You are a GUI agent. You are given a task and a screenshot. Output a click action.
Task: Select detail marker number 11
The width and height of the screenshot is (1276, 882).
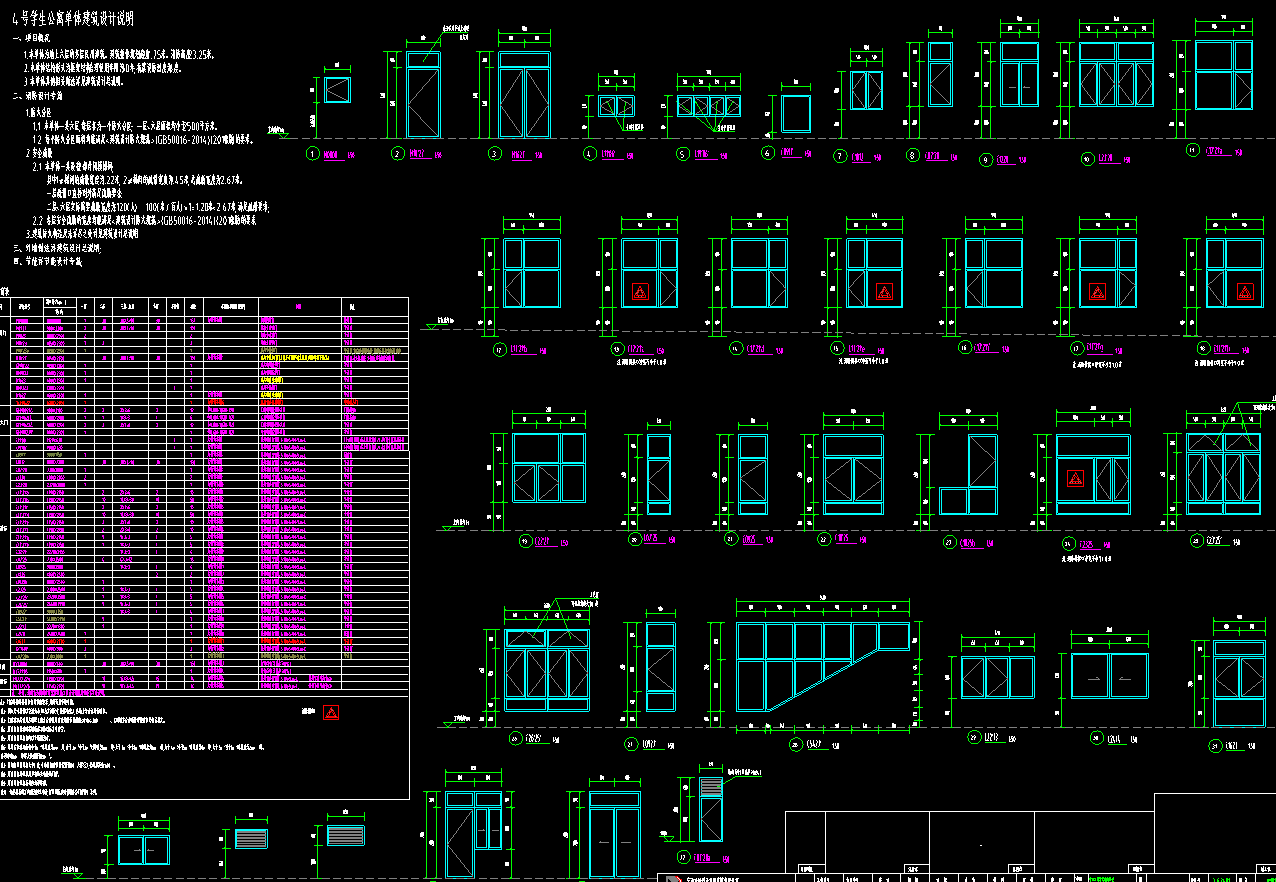coord(1191,150)
